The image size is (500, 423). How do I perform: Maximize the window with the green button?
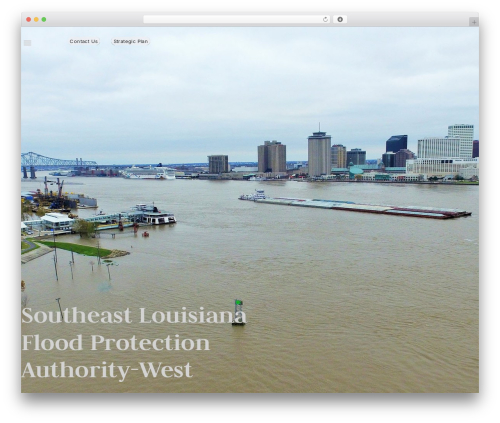click(x=44, y=20)
